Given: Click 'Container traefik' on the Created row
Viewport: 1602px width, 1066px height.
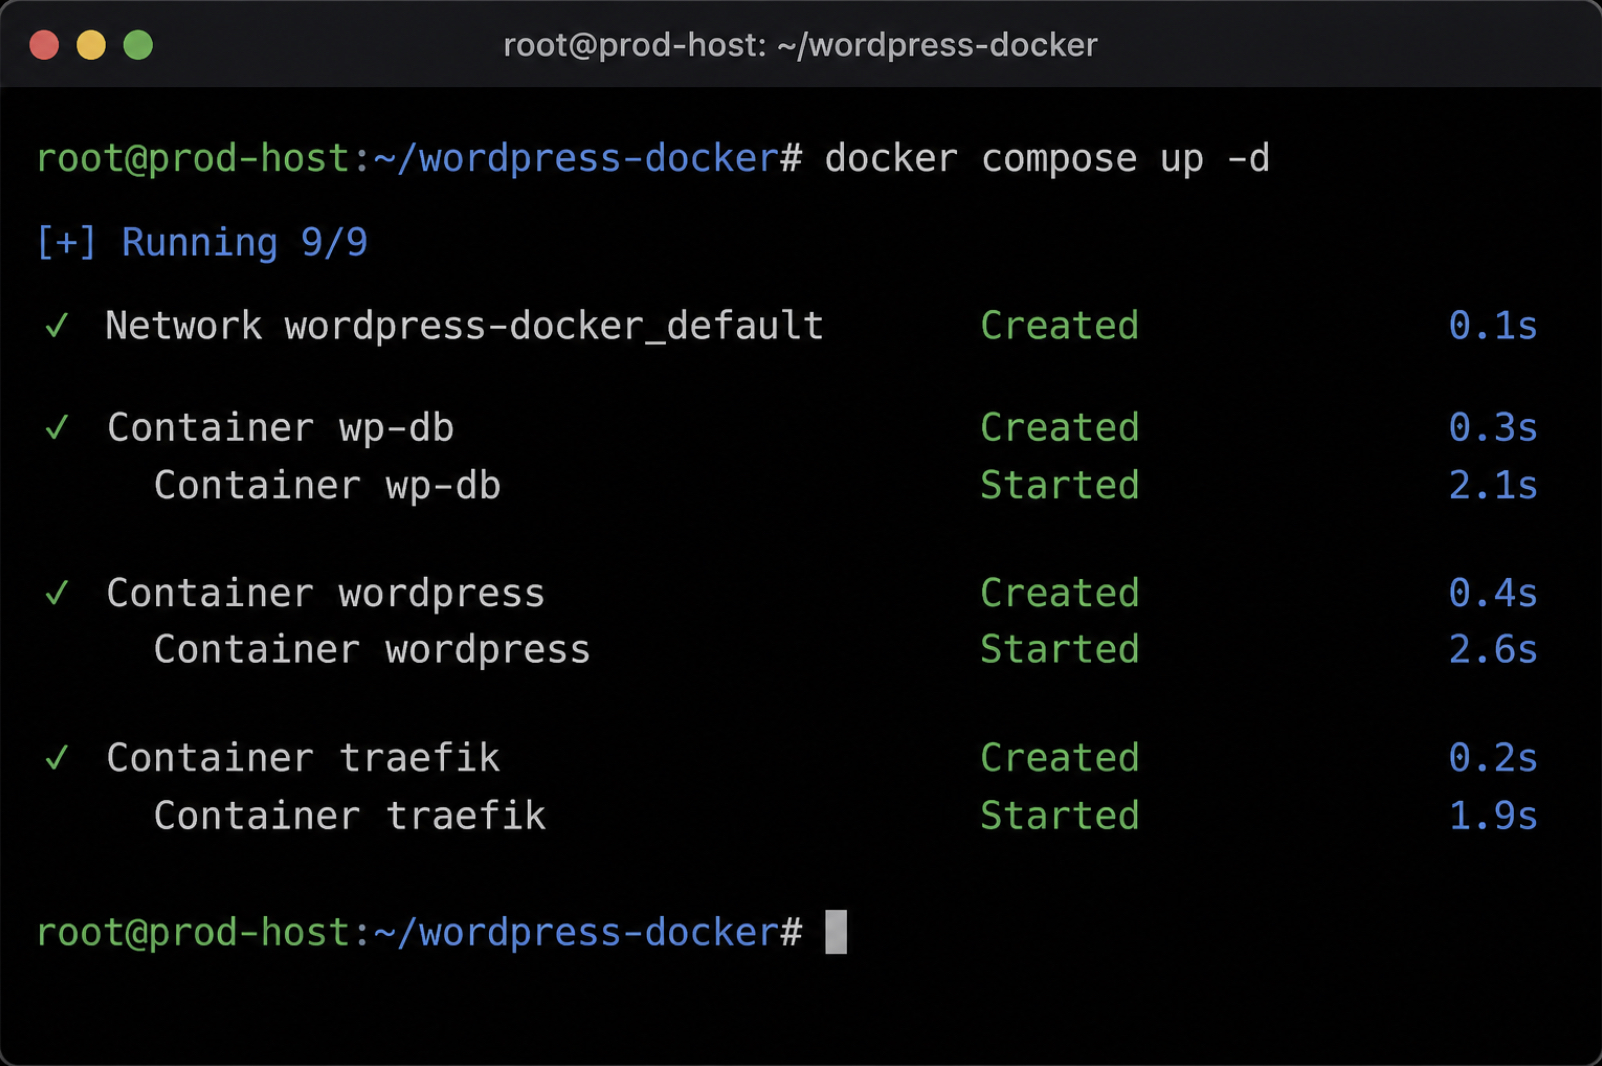Looking at the screenshot, I should click(x=303, y=758).
